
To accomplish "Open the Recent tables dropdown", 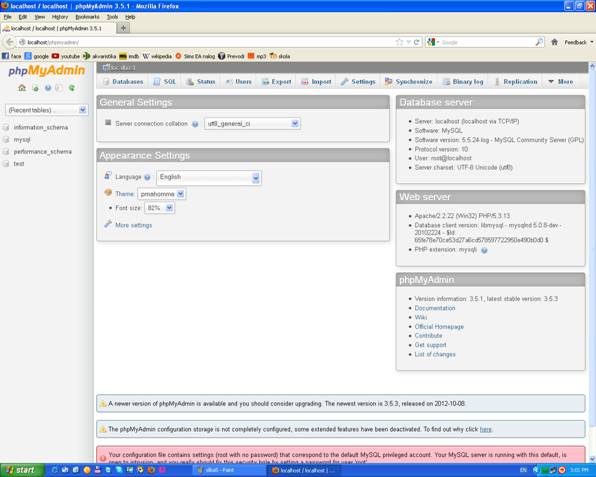I will 47,110.
